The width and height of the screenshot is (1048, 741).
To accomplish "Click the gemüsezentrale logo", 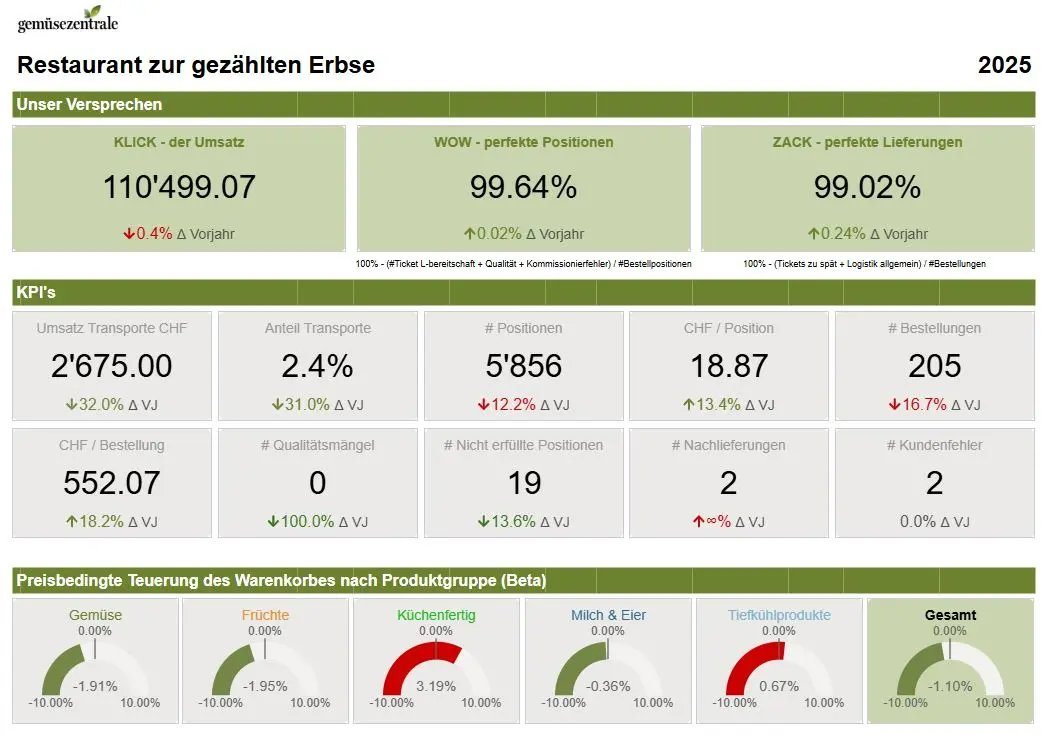I will pyautogui.click(x=67, y=20).
